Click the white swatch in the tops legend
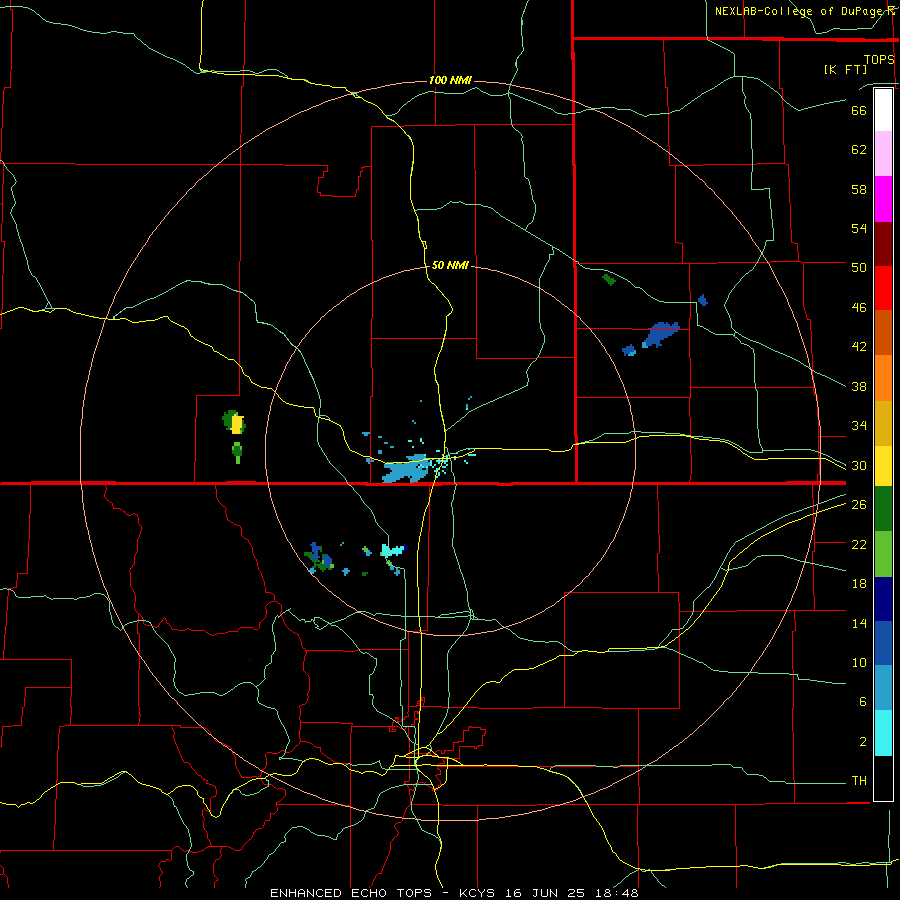Screen dimensions: 900x900 [x=883, y=110]
